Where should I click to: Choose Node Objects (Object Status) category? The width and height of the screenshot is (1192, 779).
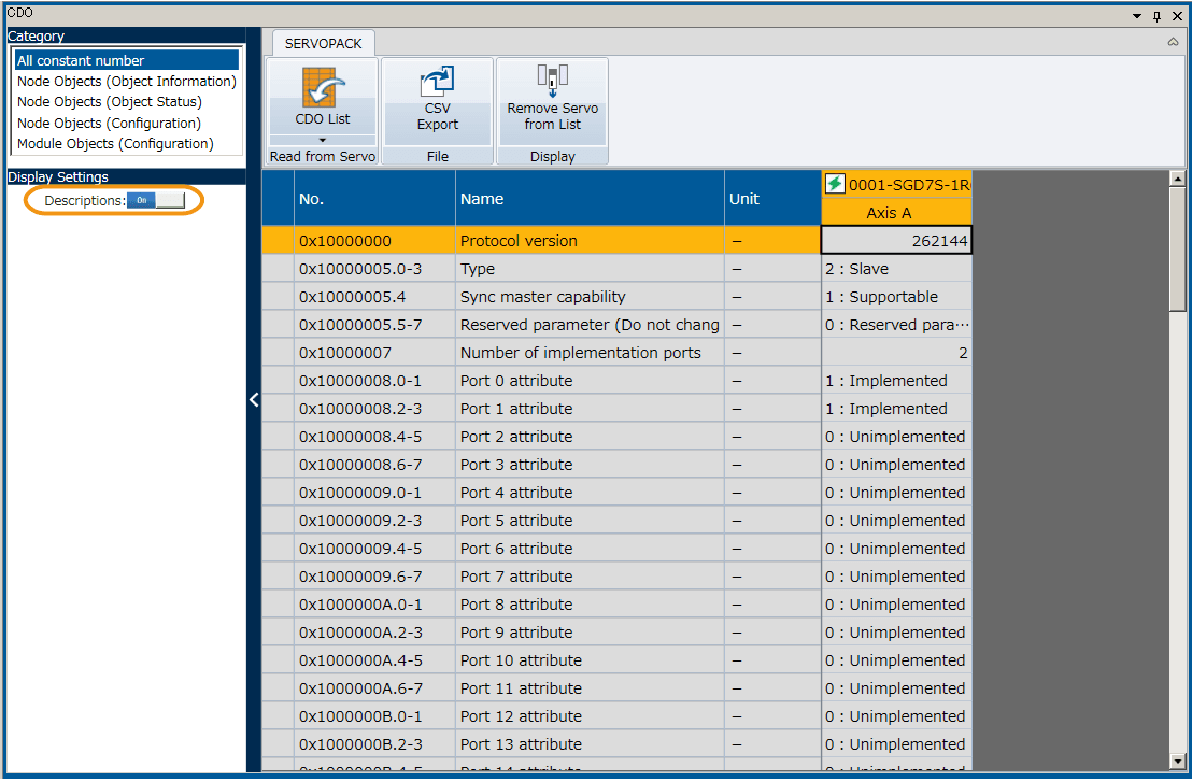point(109,102)
